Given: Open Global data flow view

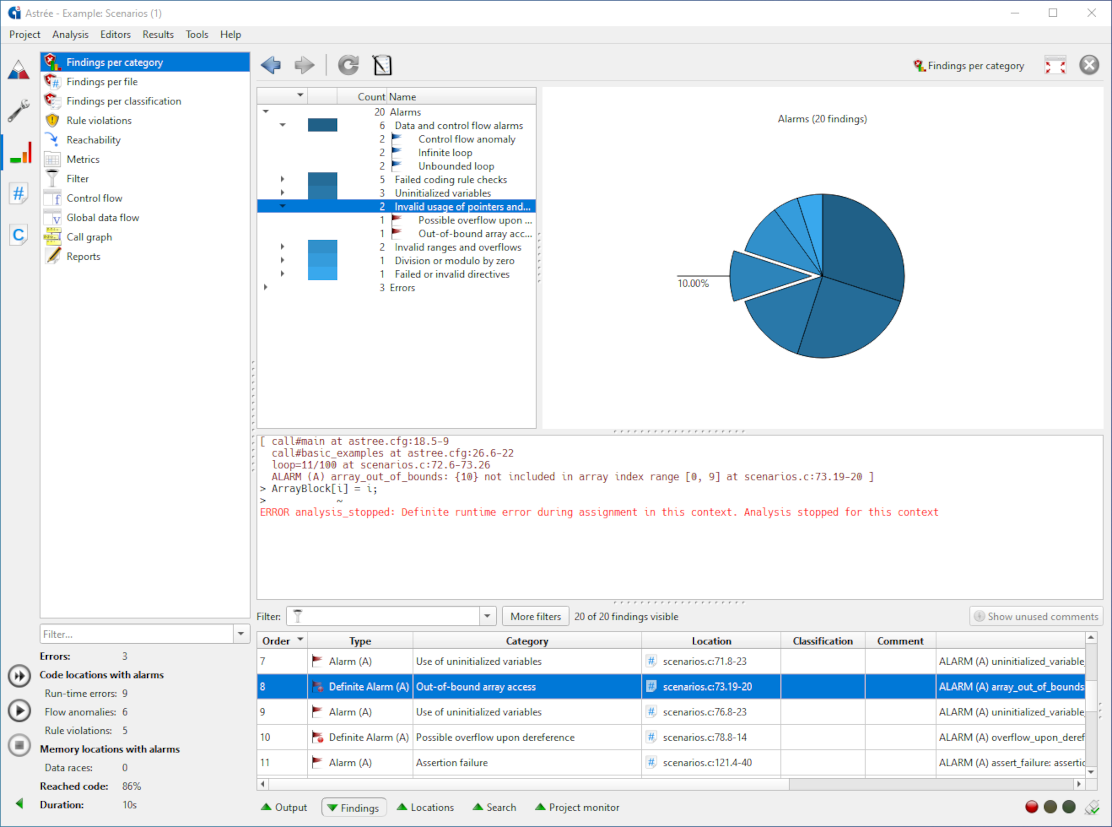Looking at the screenshot, I should coord(145,218).
